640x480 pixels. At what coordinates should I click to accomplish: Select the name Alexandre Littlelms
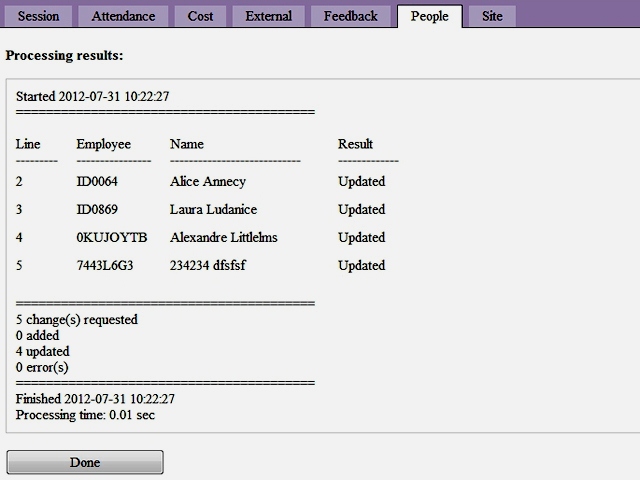point(224,238)
